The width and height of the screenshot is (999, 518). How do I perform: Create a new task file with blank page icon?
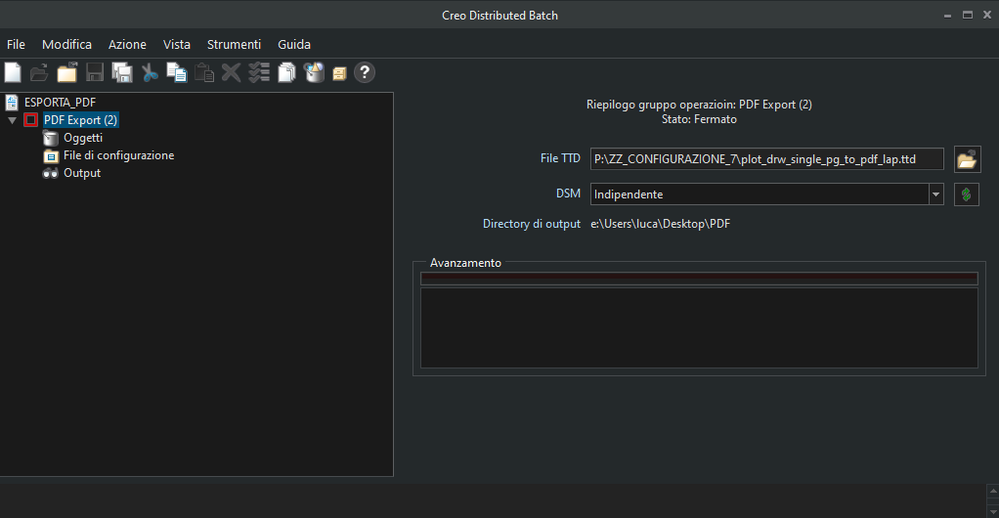[13, 73]
